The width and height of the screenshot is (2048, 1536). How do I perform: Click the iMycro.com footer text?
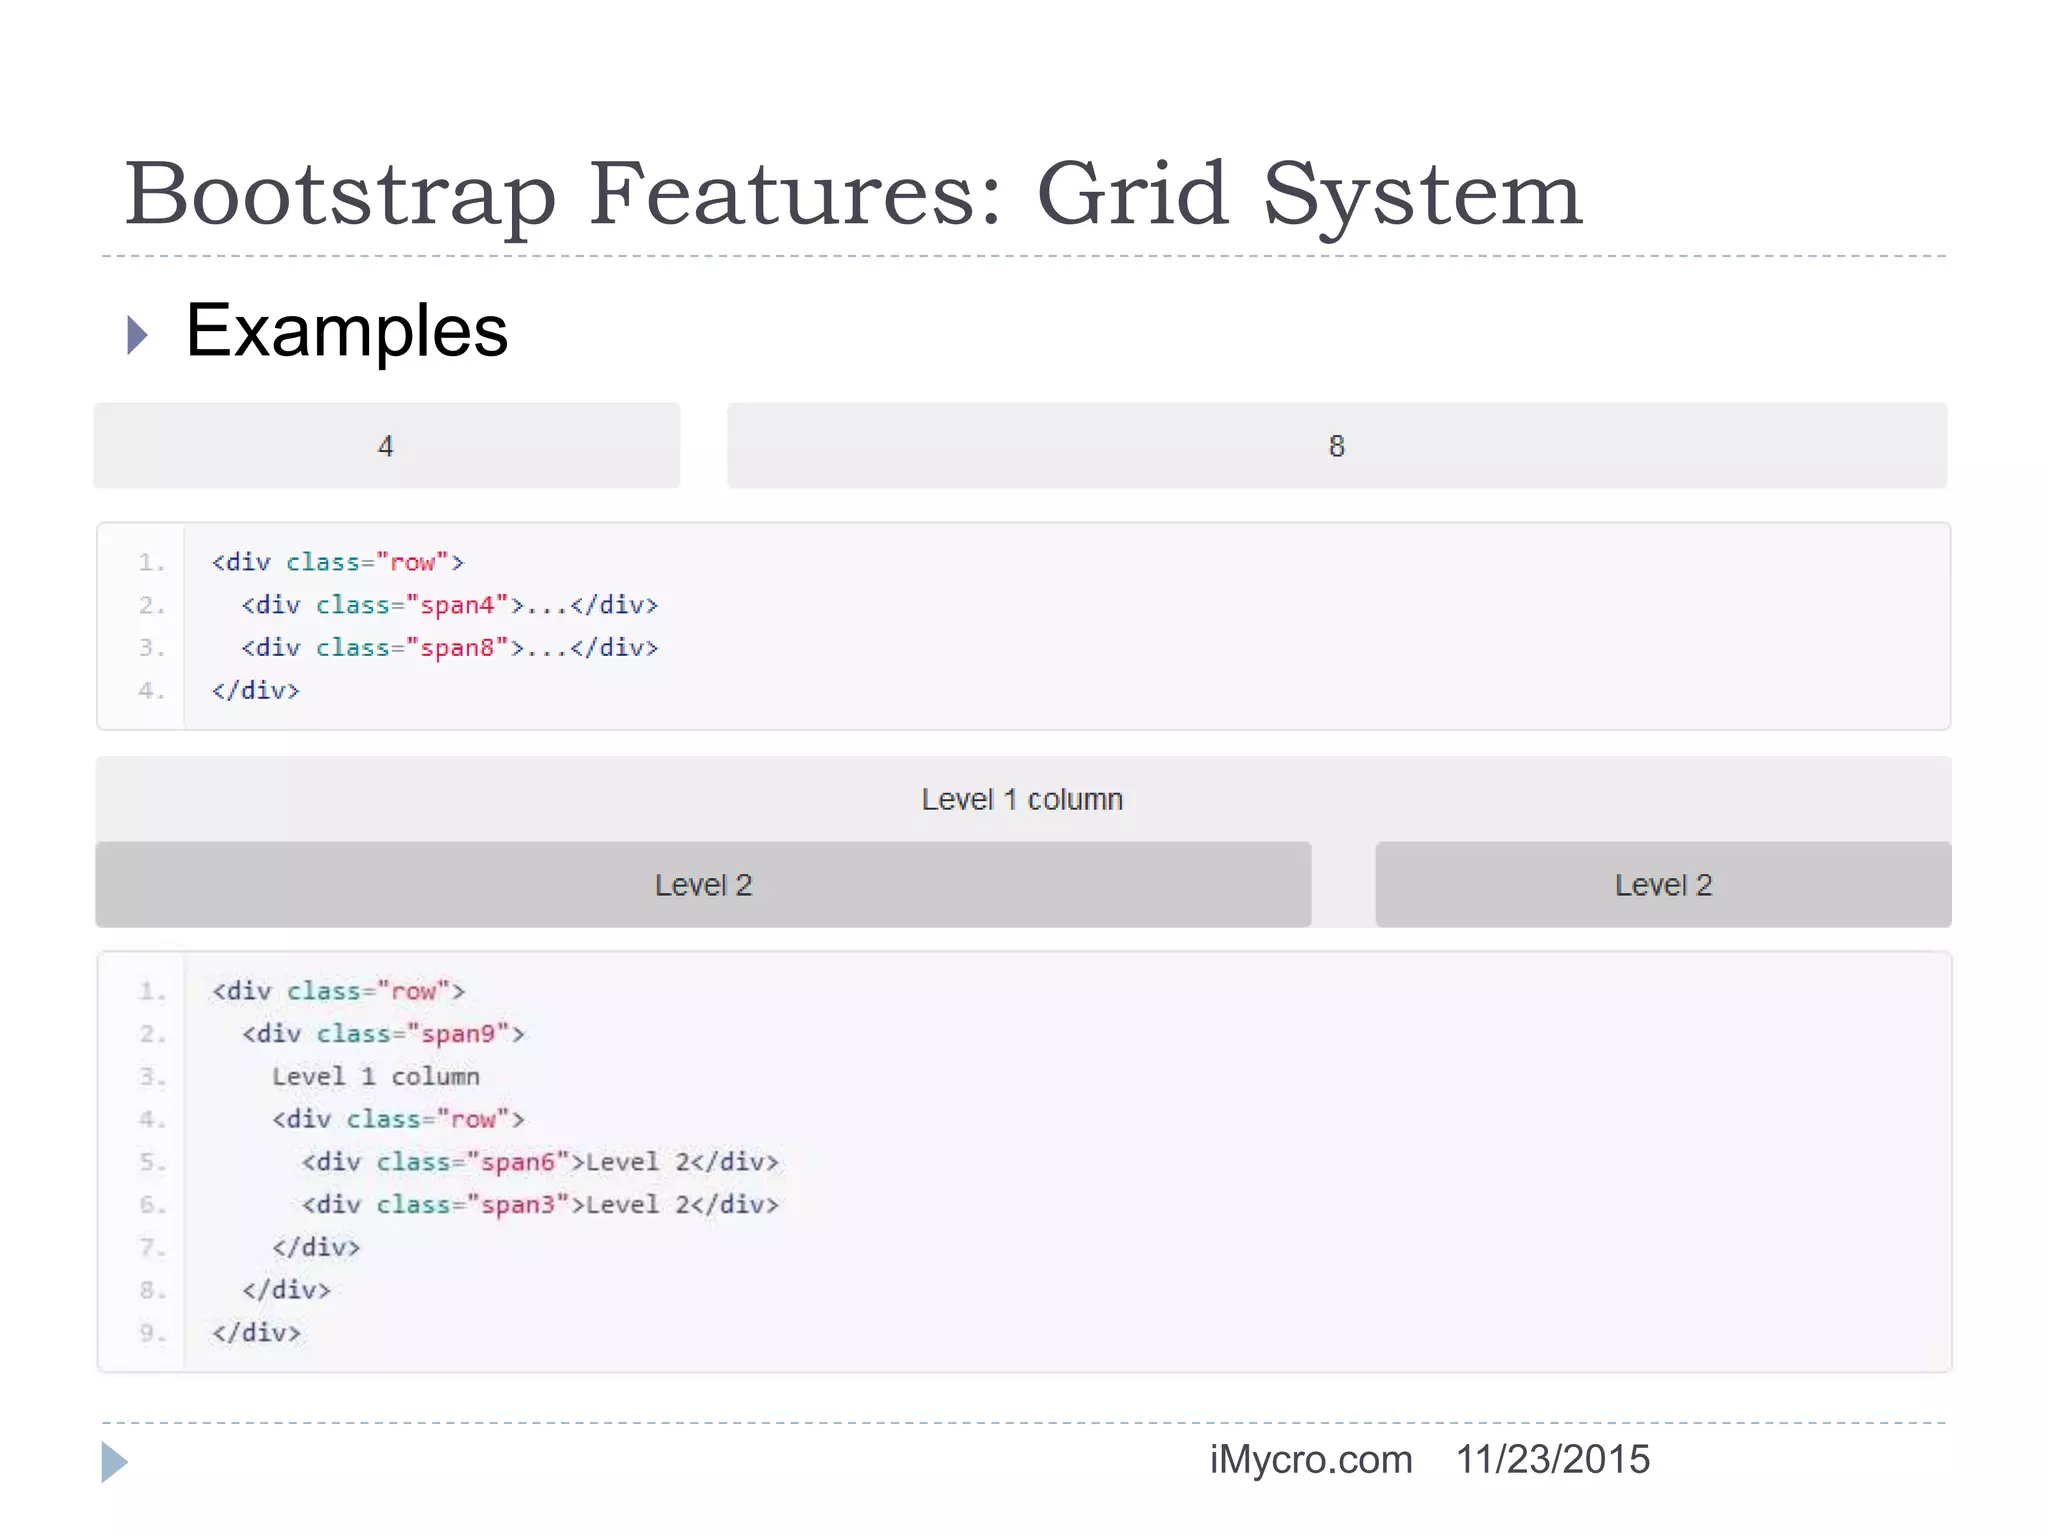1311,1460
